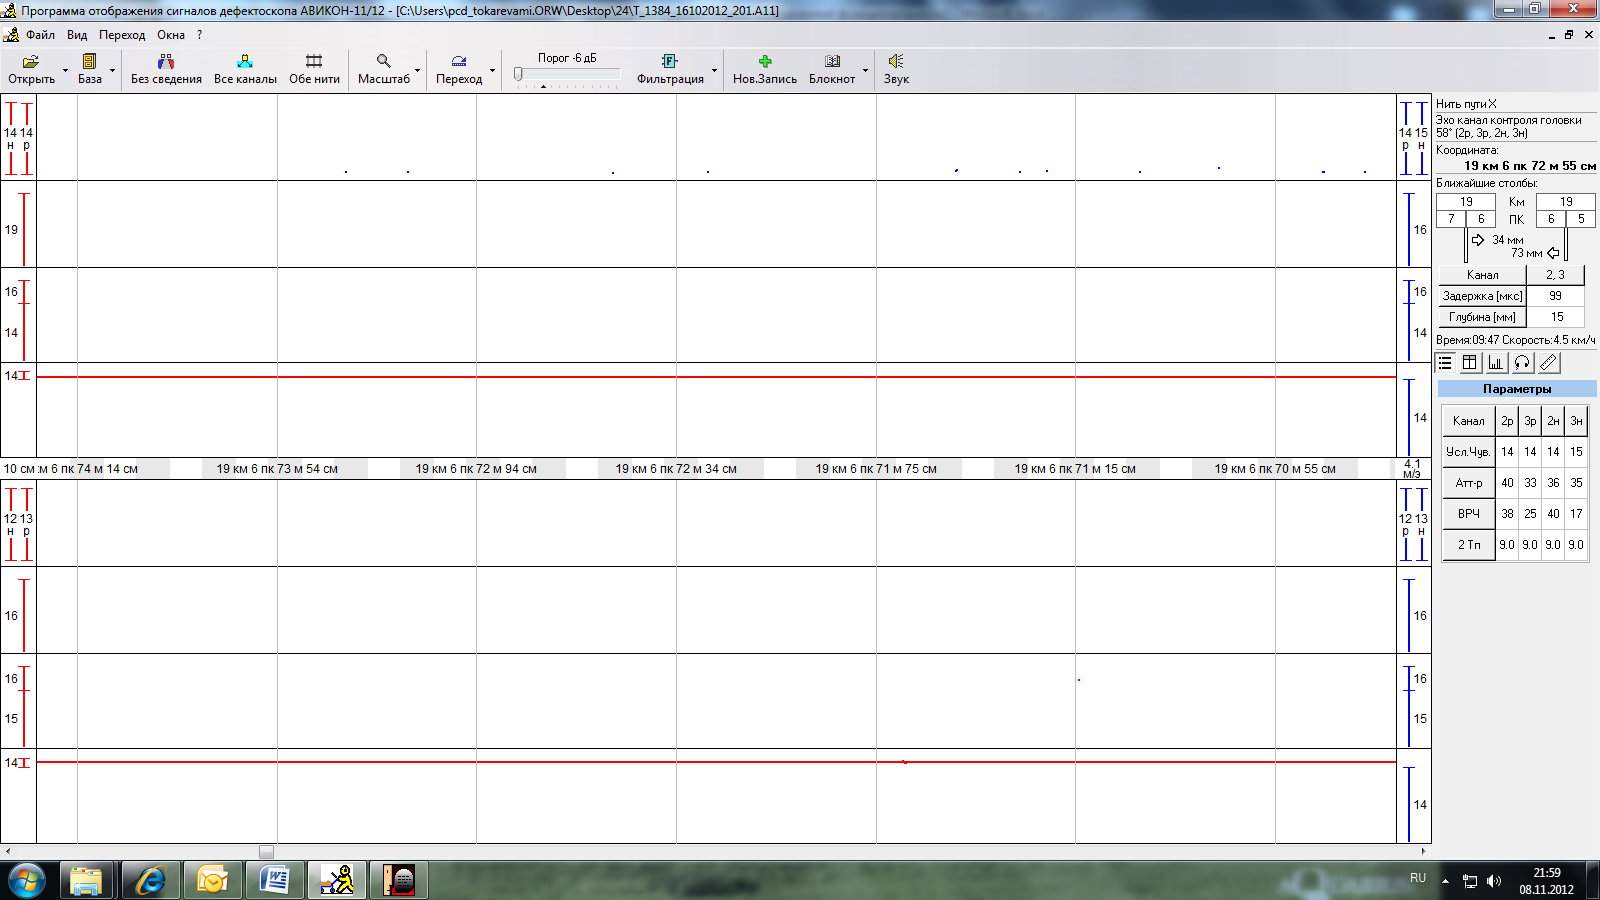Image resolution: width=1600 pixels, height=900 pixels.
Task: Expand the Блокнот dropdown arrow
Action: pyautogui.click(x=865, y=70)
